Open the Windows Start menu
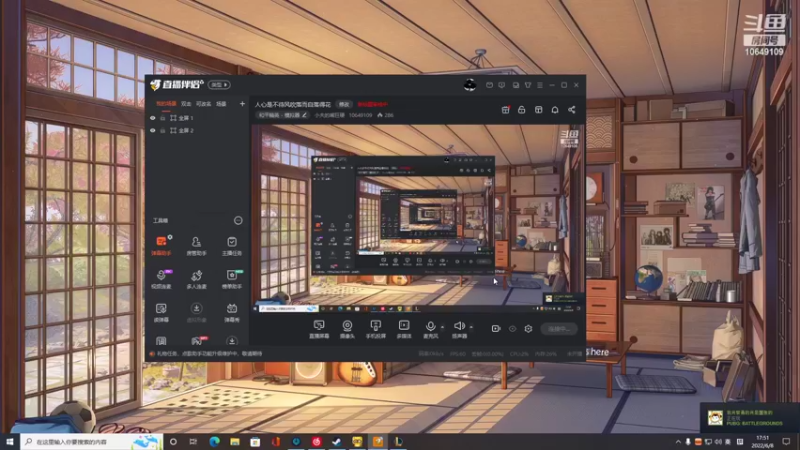Viewport: 800px width, 450px height. [10, 442]
